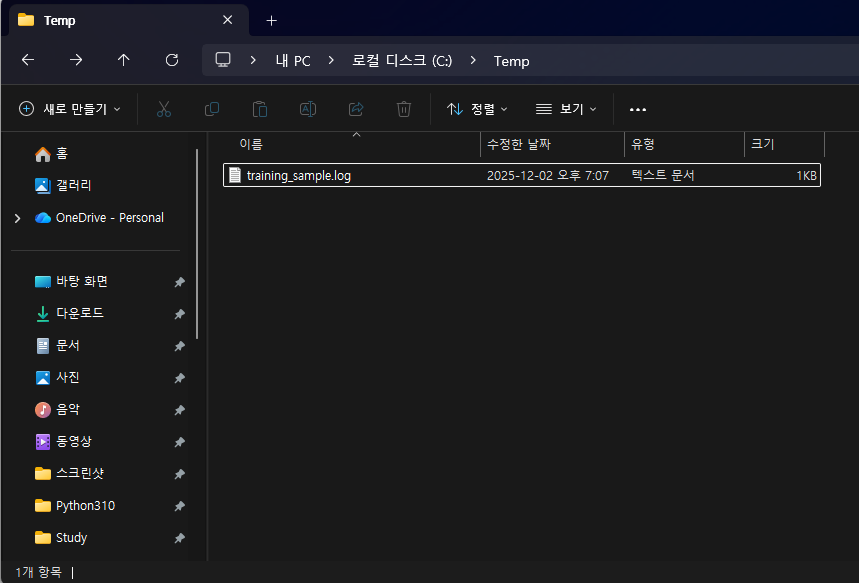The height and width of the screenshot is (583, 859).
Task: Select the Rename icon in the toolbar
Action: coord(307,109)
